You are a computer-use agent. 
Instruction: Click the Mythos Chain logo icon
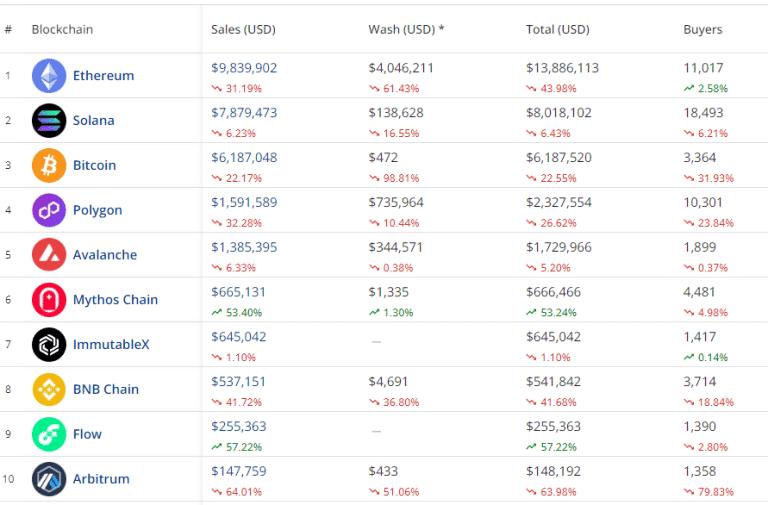pos(49,300)
